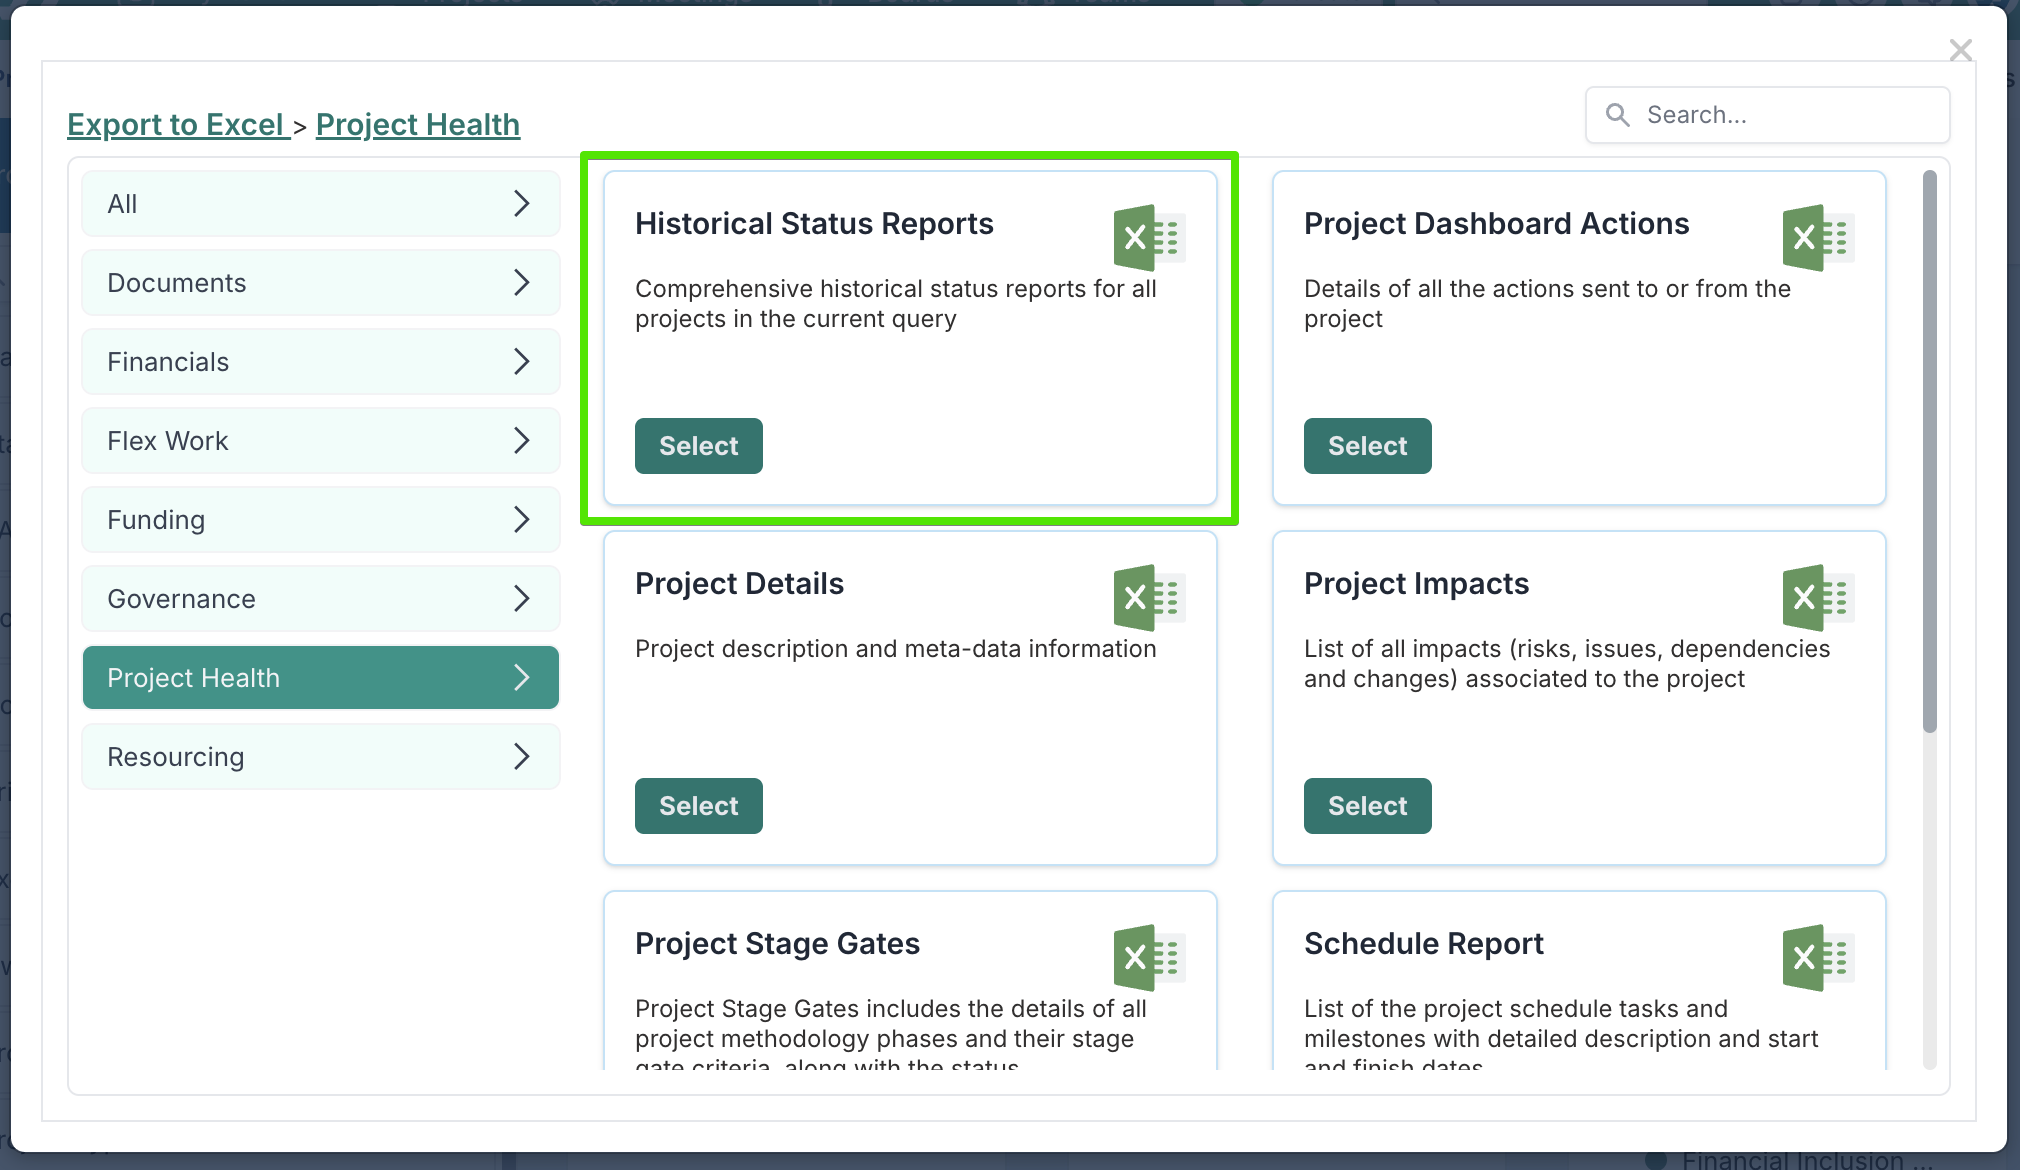The image size is (2020, 1170).
Task: Expand the Financials category chevron
Action: (521, 362)
